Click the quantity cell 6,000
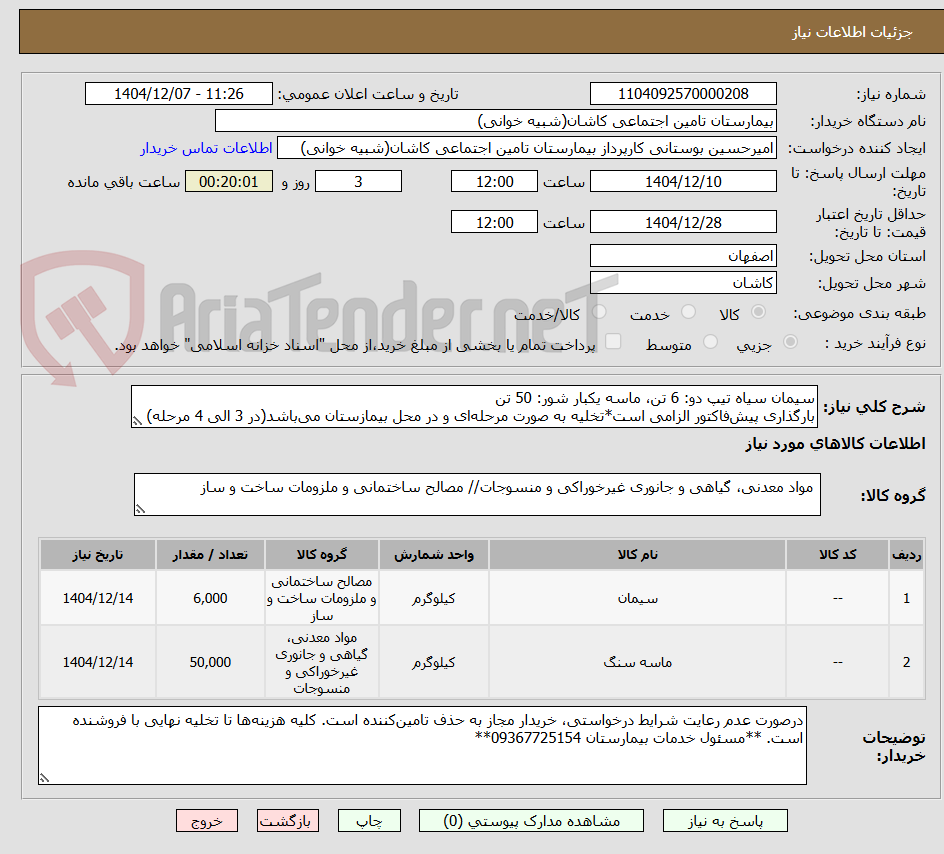The width and height of the screenshot is (944, 854). pyautogui.click(x=210, y=598)
